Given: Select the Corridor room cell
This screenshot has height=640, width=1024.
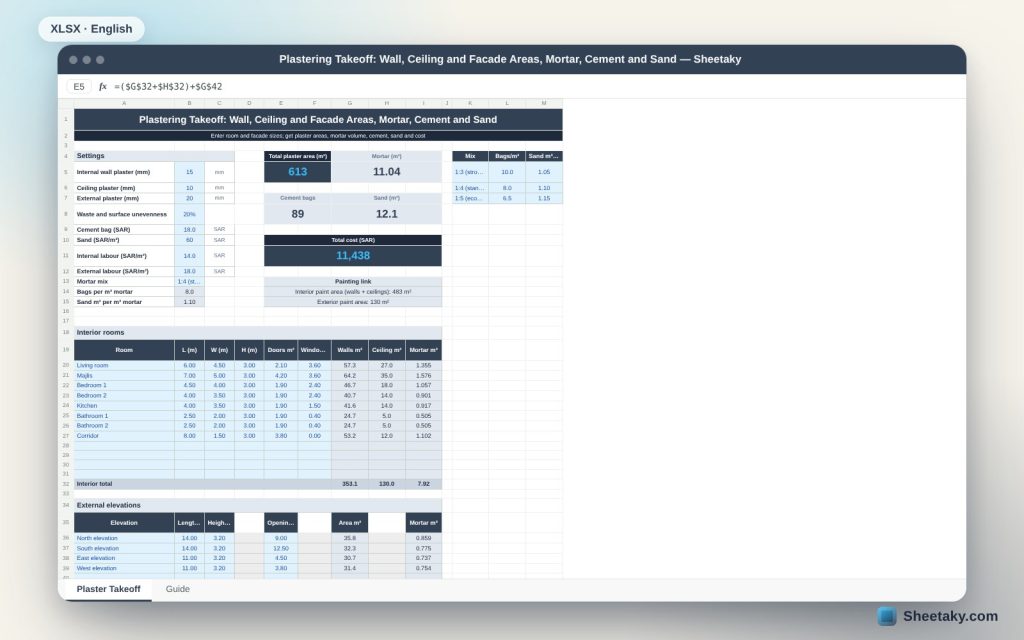Looking at the screenshot, I should point(124,436).
